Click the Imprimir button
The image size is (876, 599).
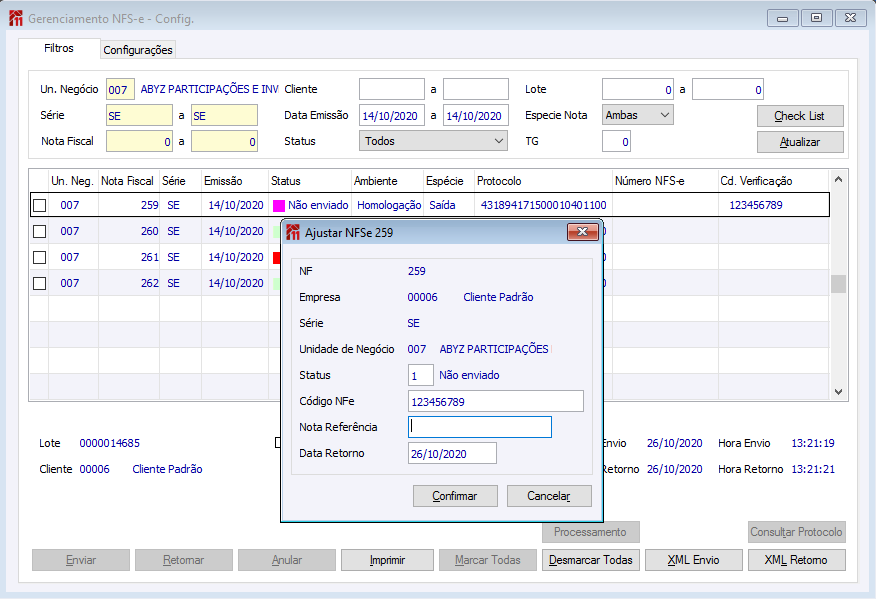[x=387, y=560]
